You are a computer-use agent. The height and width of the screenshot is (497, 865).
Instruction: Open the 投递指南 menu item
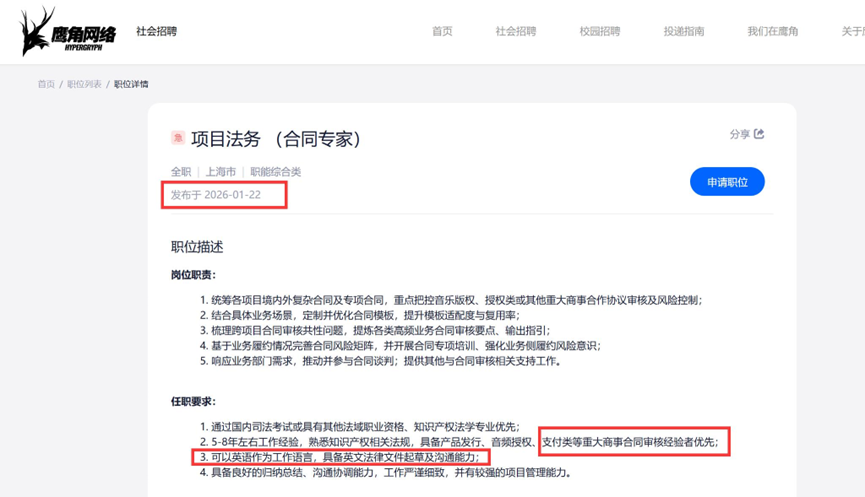pyautogui.click(x=684, y=31)
